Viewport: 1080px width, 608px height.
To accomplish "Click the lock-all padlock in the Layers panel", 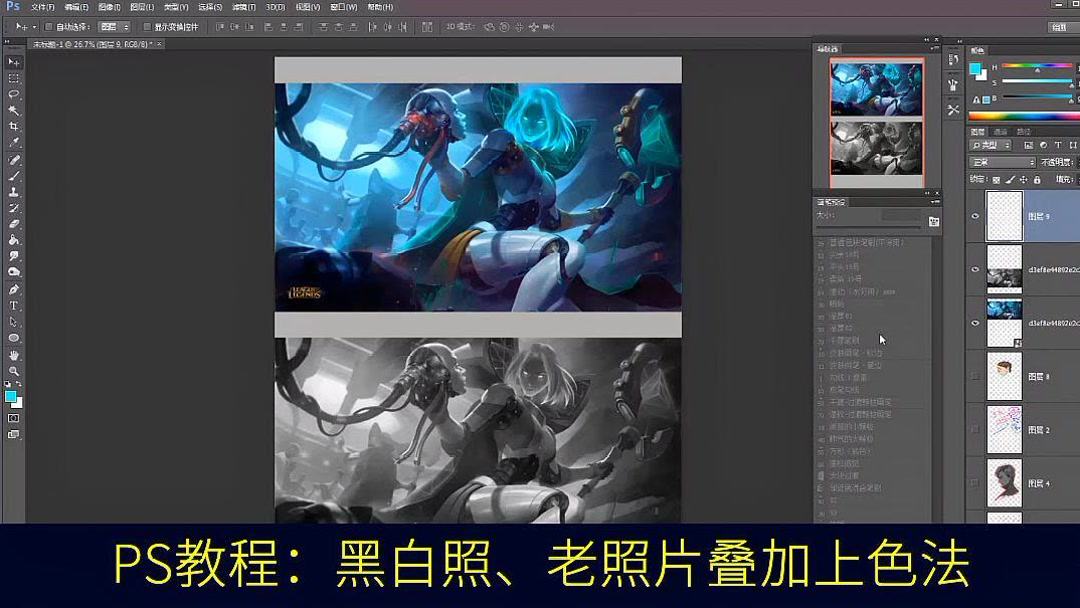I will (1036, 179).
